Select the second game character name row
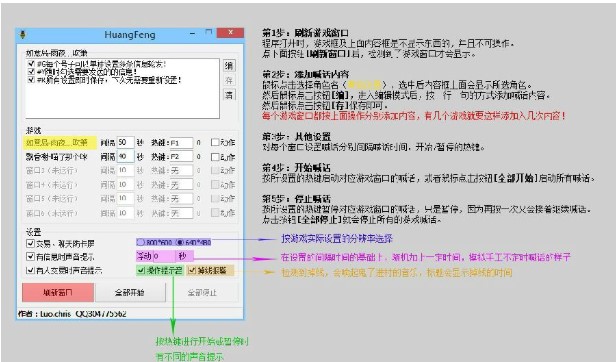The width and height of the screenshot is (616, 362). tap(56, 157)
